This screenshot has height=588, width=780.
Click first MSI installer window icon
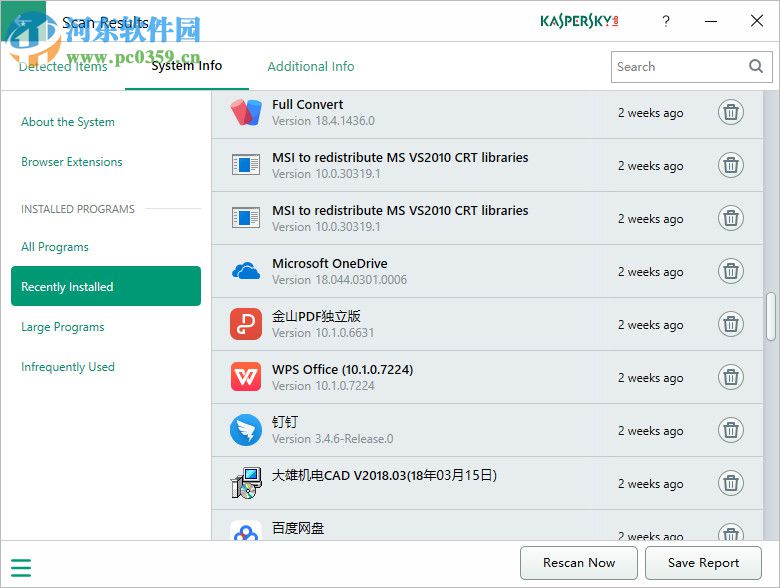click(246, 165)
